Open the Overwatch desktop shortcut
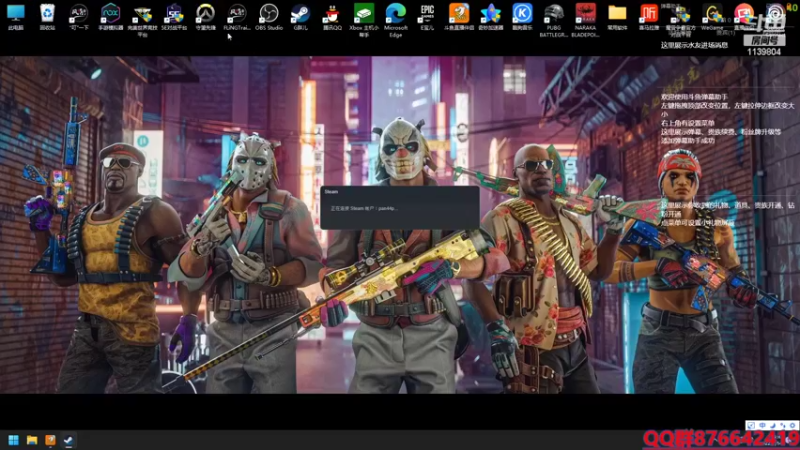The image size is (800, 450). point(205,16)
